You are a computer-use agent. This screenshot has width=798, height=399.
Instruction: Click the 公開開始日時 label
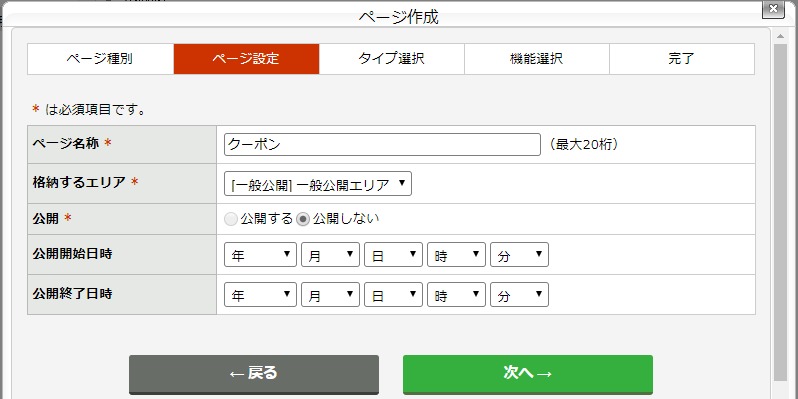point(72,253)
